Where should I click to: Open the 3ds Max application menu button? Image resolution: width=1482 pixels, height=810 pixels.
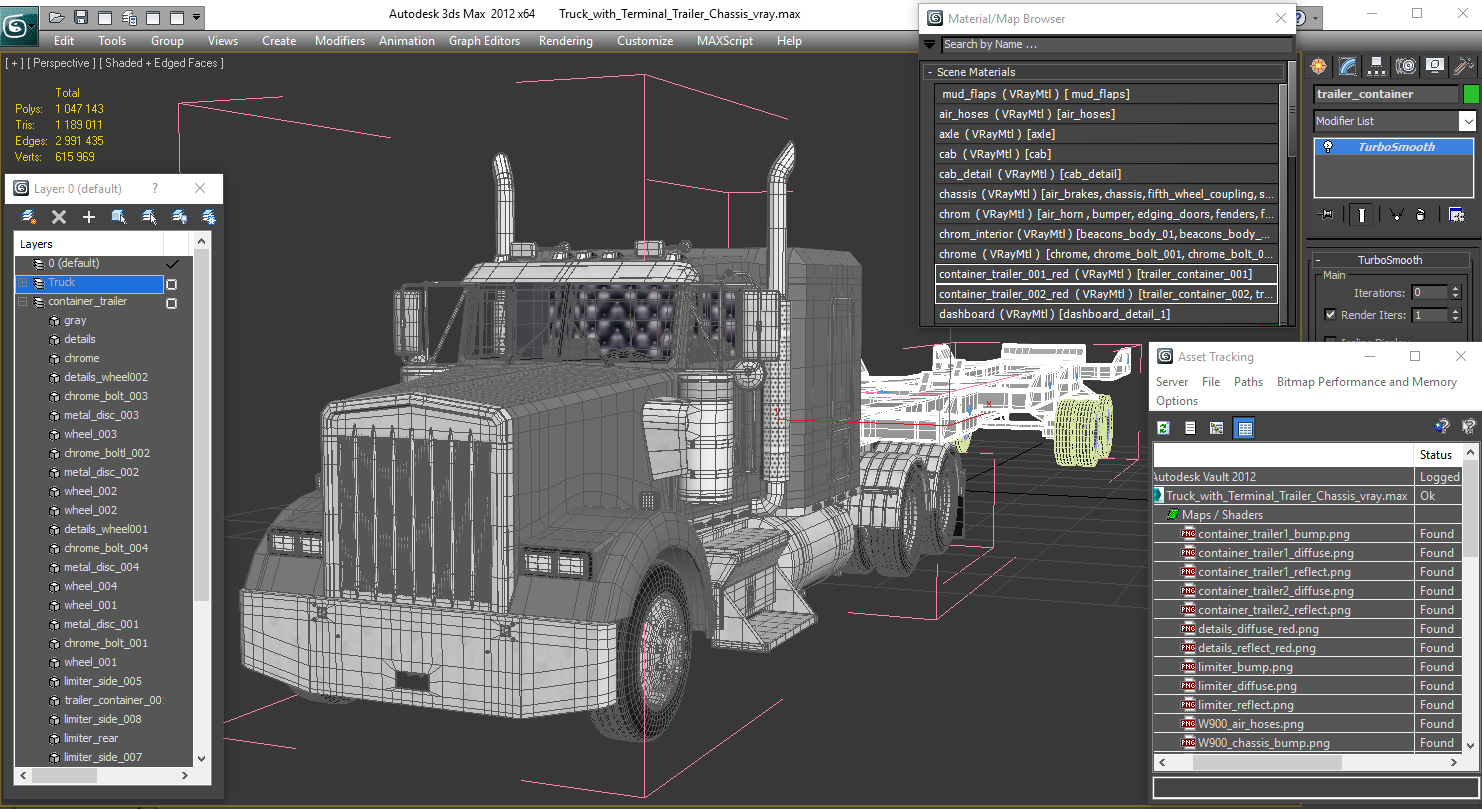pyautogui.click(x=18, y=25)
